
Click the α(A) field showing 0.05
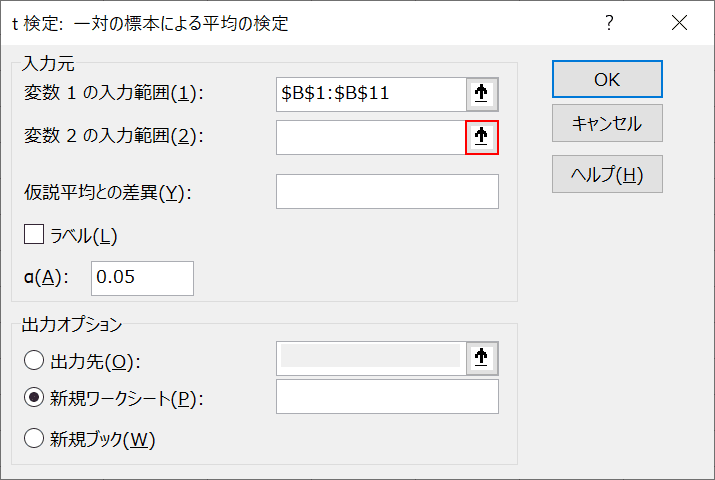pos(142,278)
